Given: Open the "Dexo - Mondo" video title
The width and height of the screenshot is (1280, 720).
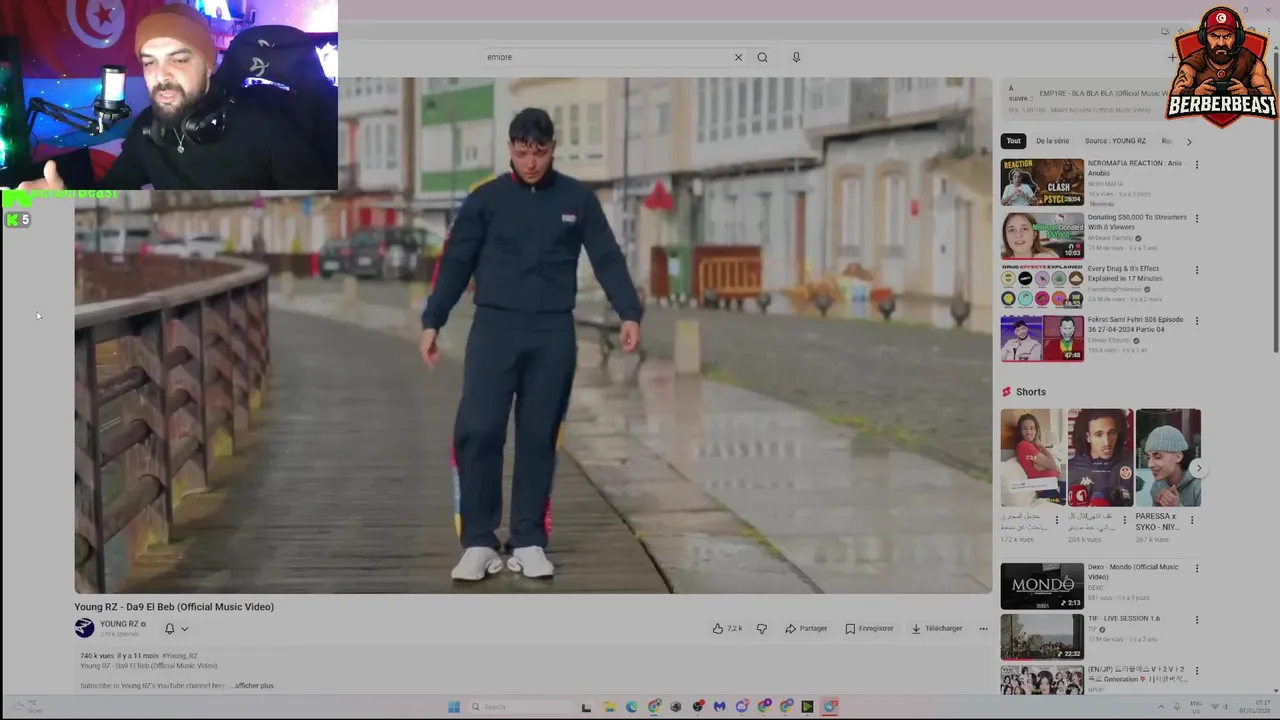Looking at the screenshot, I should point(1133,572).
